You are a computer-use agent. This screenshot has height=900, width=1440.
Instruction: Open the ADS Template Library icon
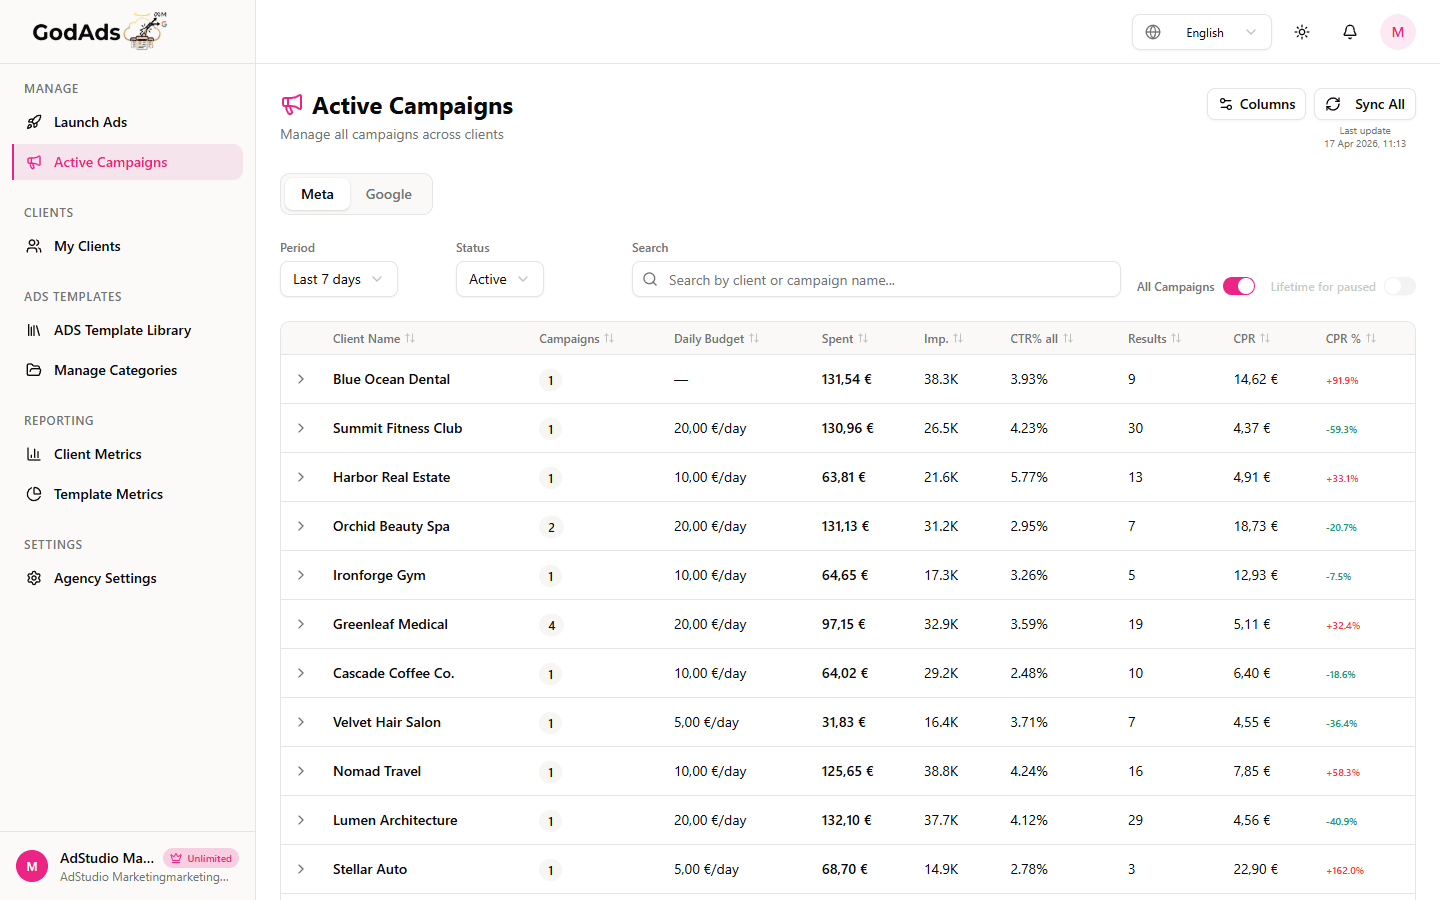click(33, 330)
